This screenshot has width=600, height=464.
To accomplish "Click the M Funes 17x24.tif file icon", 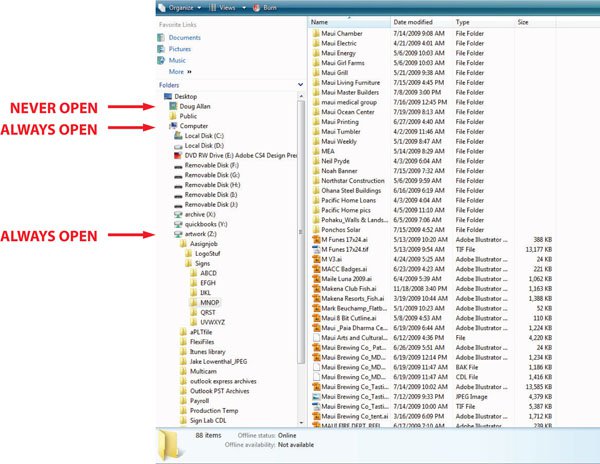I will [x=316, y=249].
